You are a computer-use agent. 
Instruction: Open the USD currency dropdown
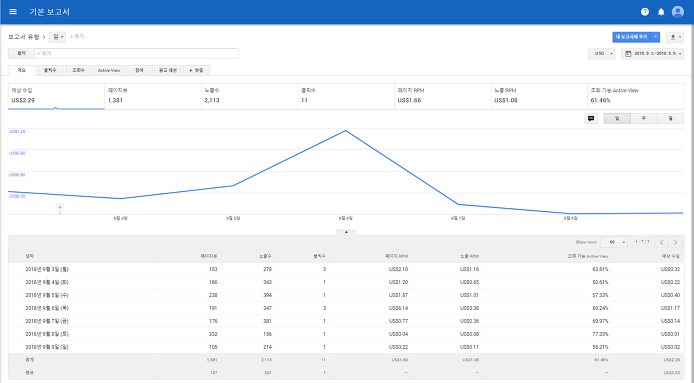point(601,54)
